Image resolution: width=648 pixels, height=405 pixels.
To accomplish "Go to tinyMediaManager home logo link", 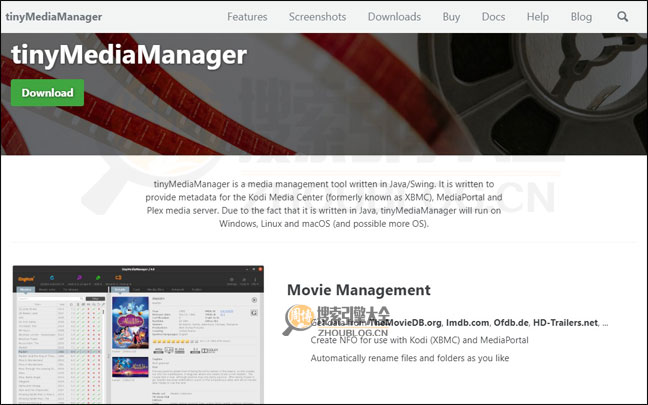I will [54, 17].
